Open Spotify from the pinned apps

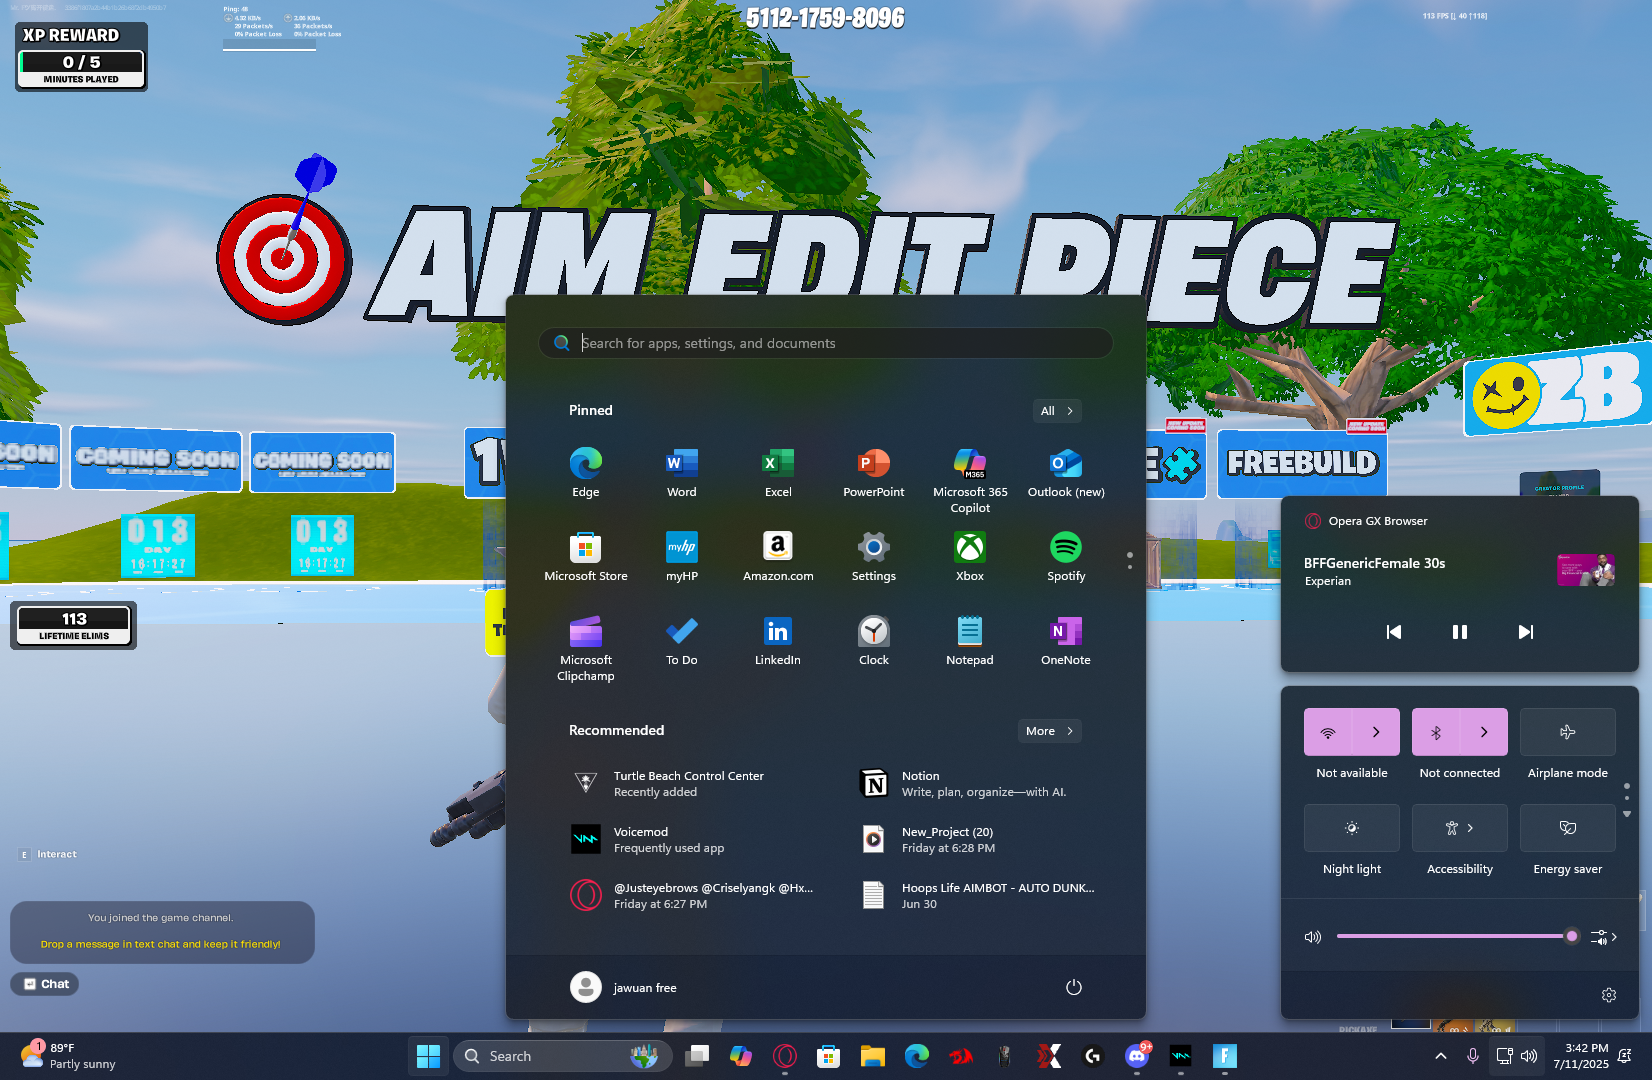click(x=1066, y=556)
